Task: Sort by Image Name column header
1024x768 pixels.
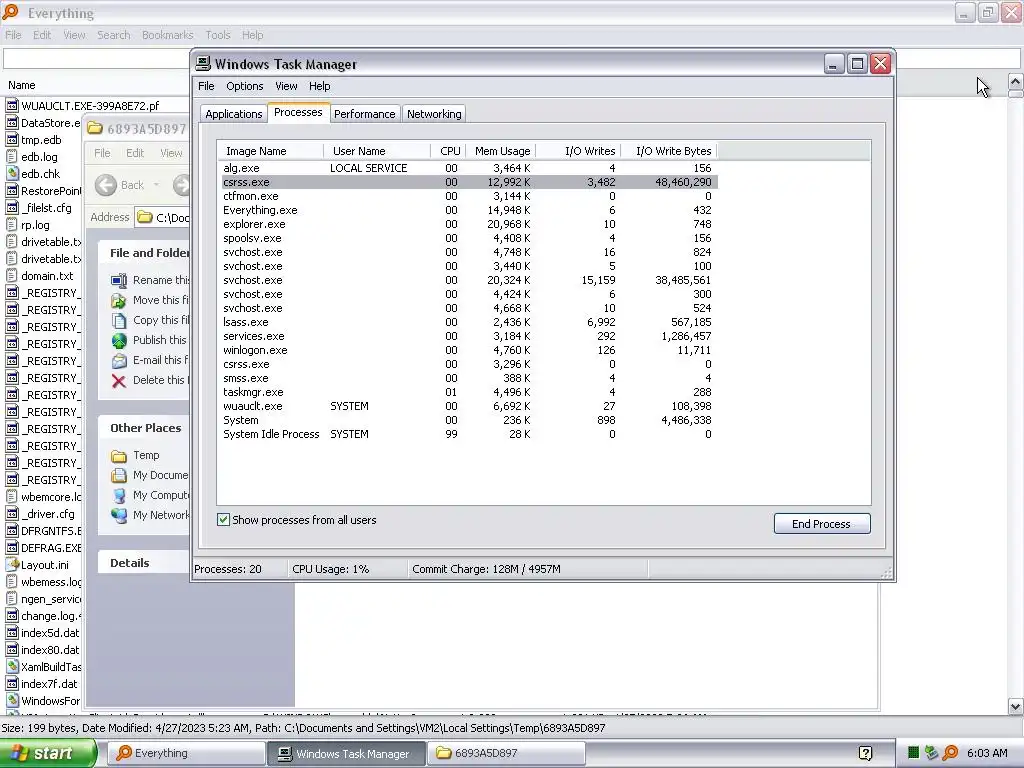Action: [270, 151]
